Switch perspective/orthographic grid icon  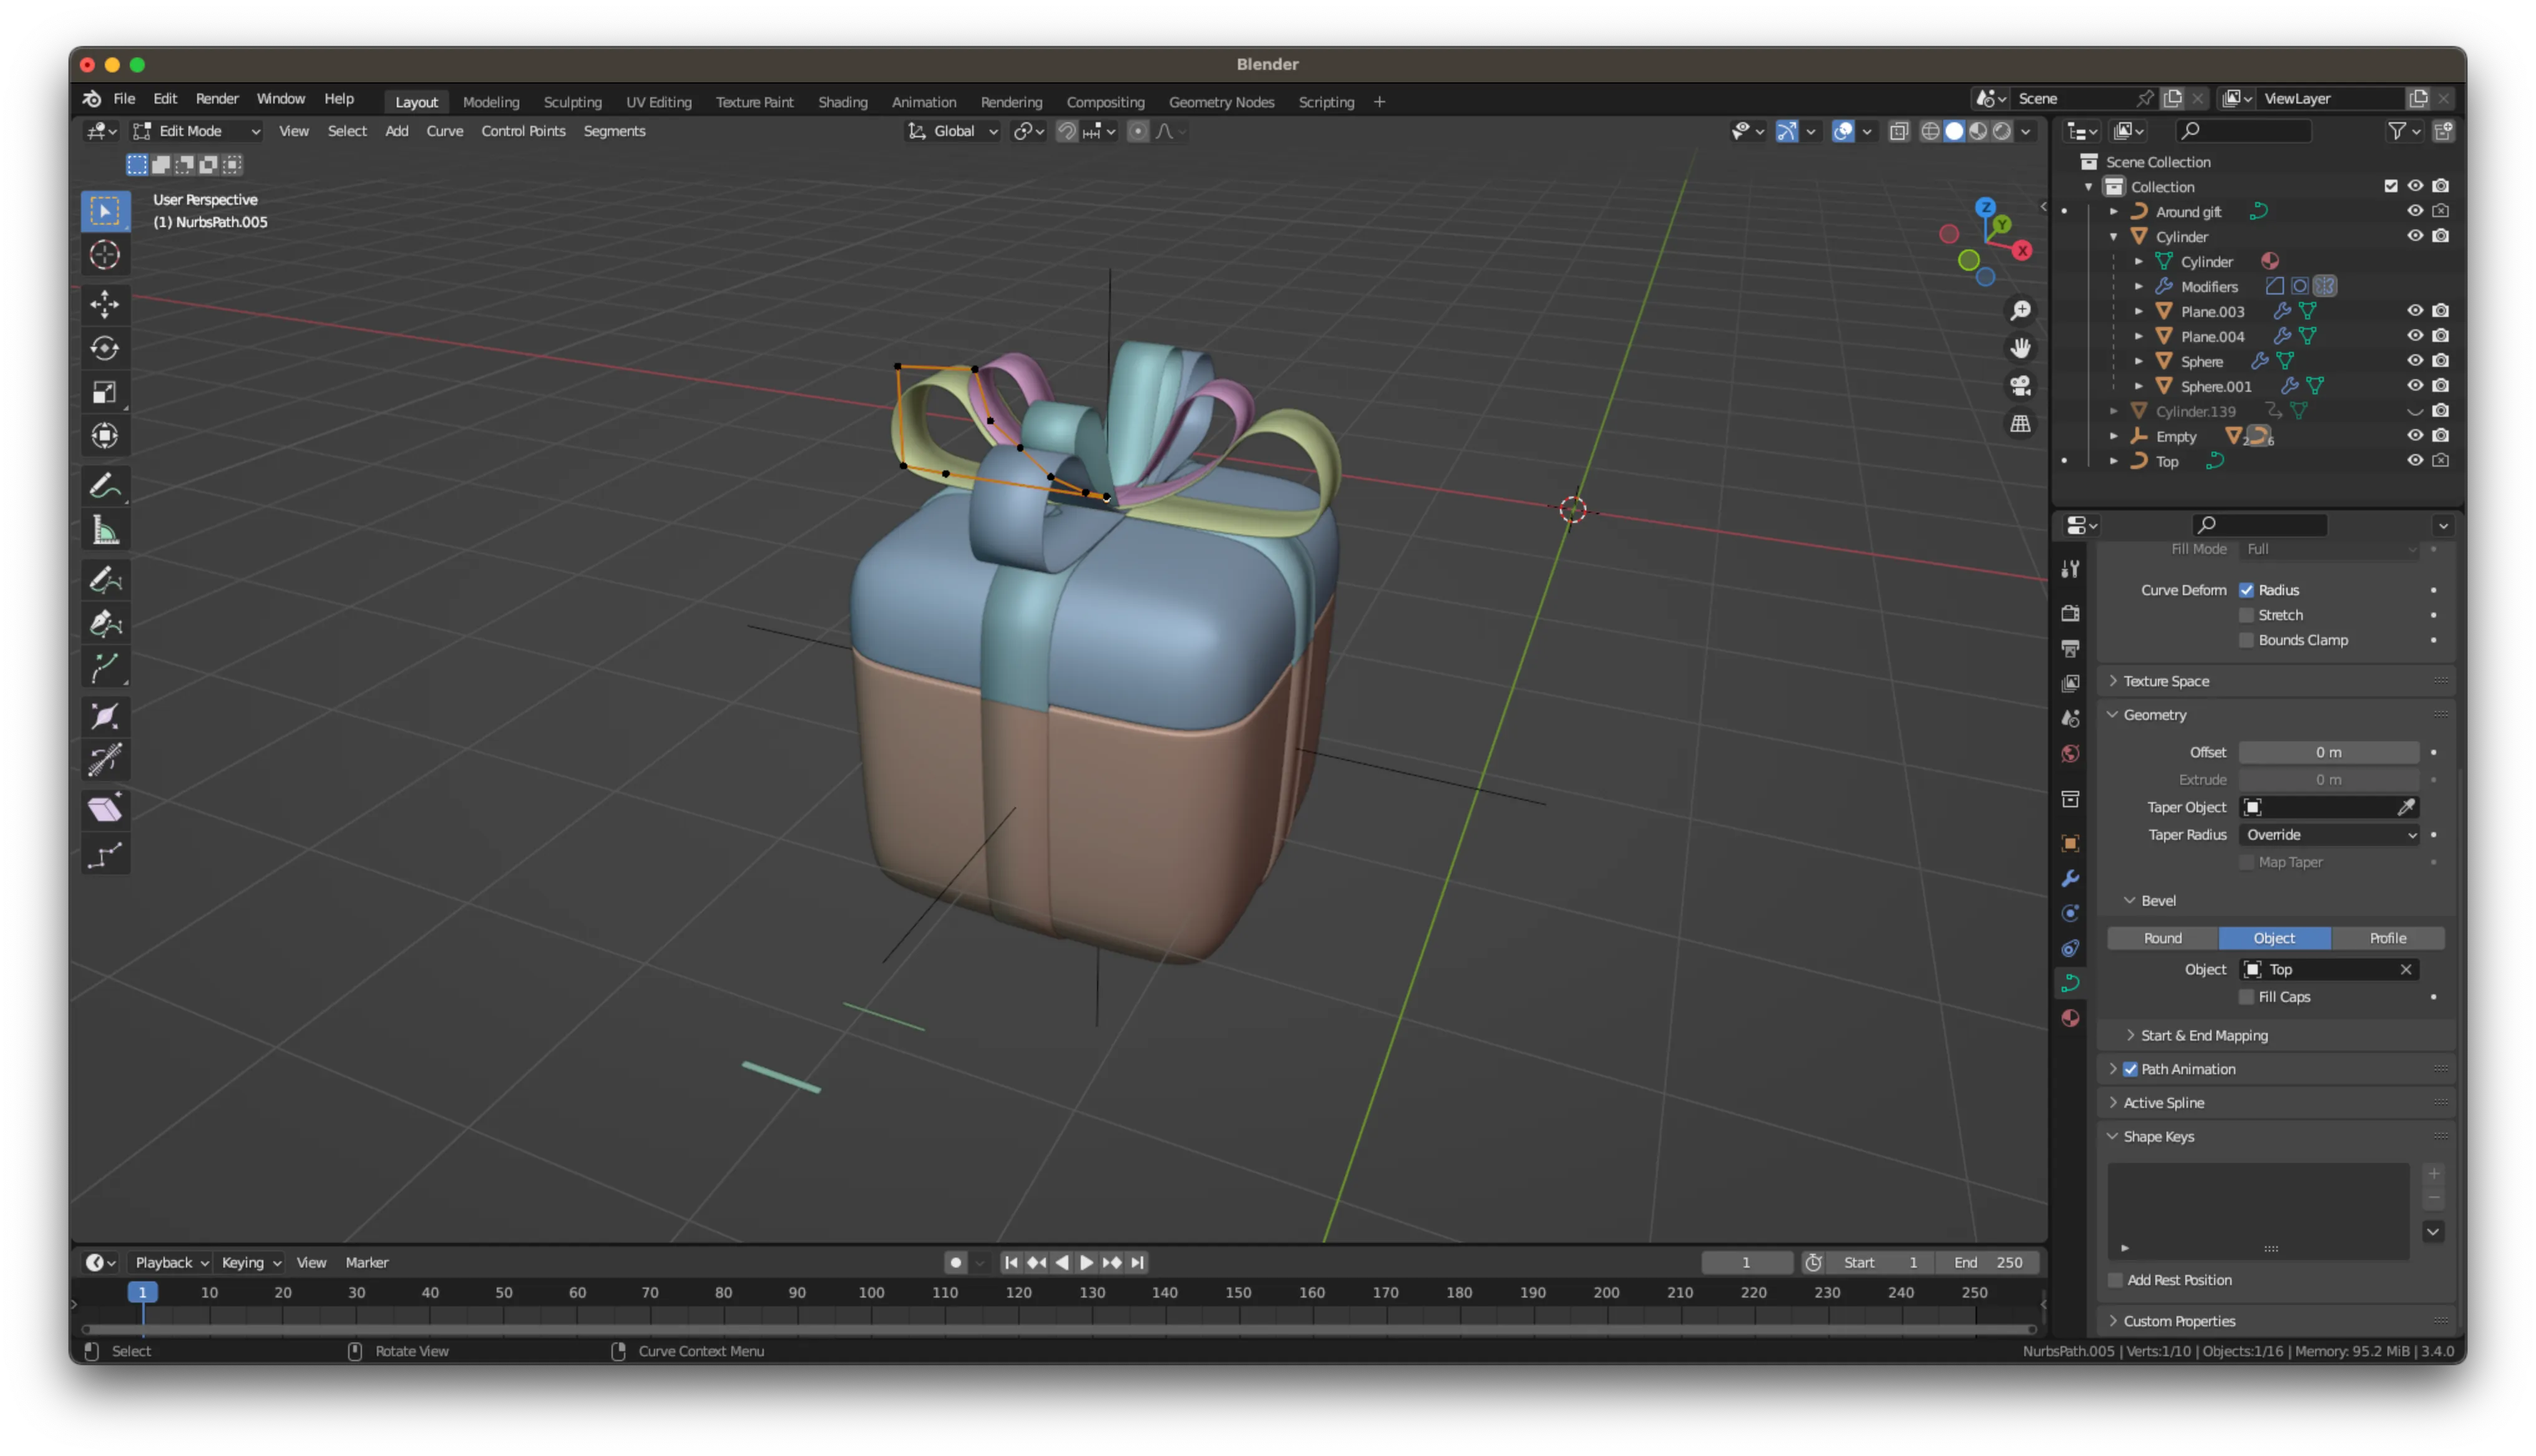[2020, 424]
